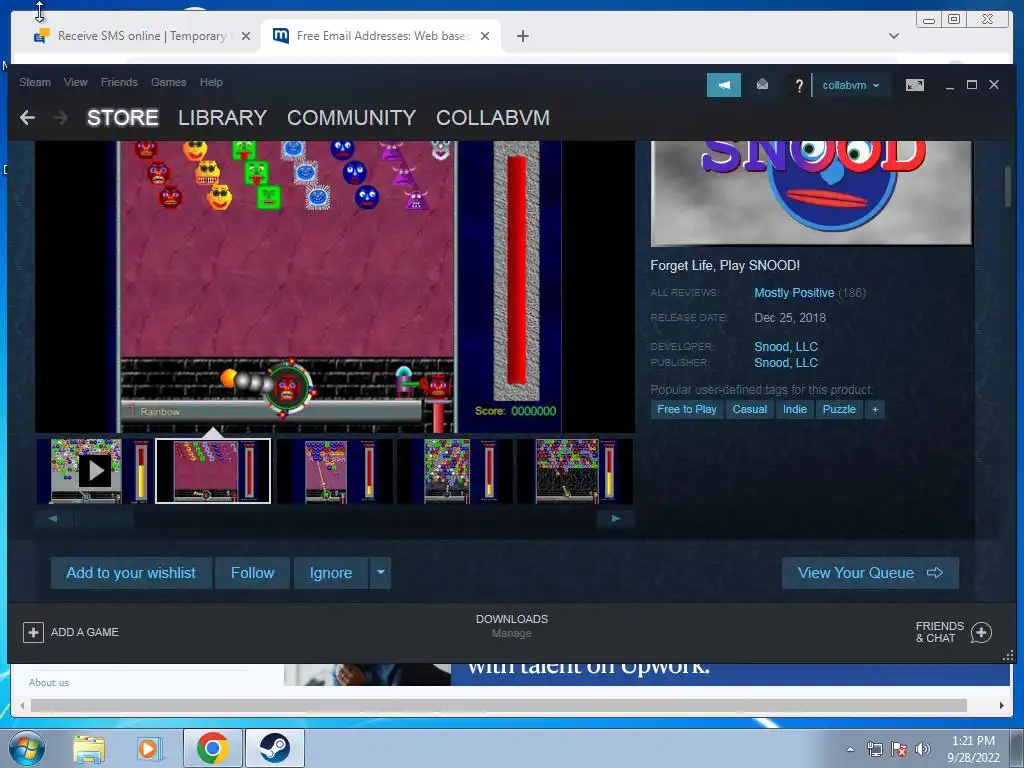Open Mostly Positive reviews link

794,293
